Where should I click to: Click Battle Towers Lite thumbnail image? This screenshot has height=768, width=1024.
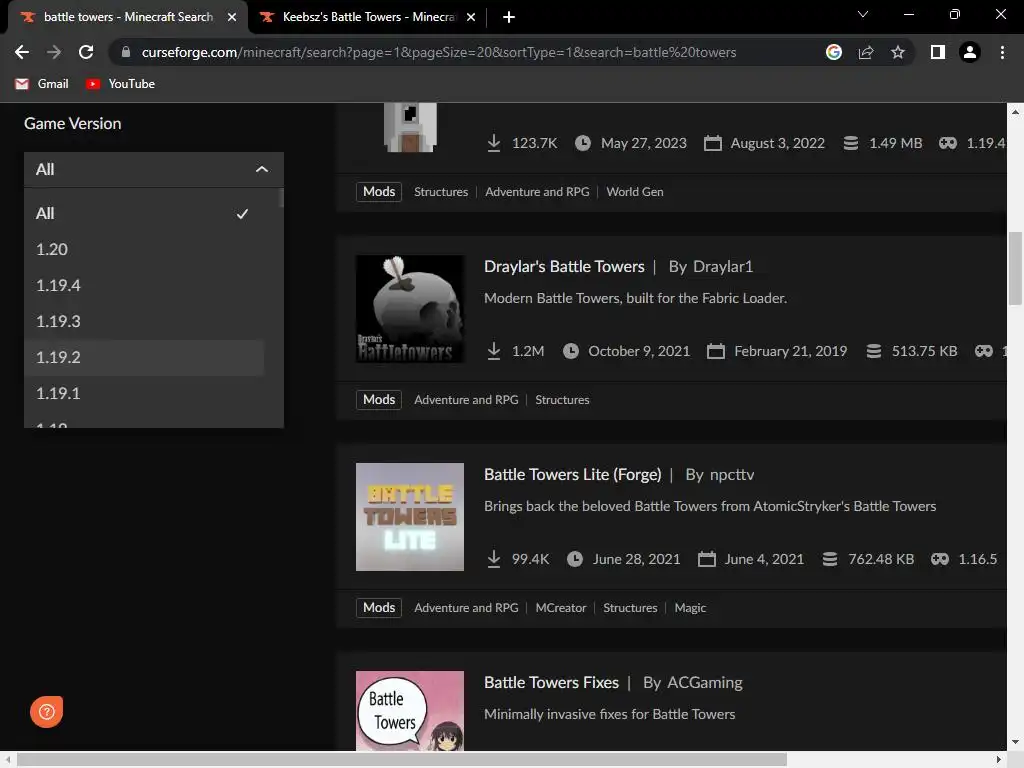[410, 517]
